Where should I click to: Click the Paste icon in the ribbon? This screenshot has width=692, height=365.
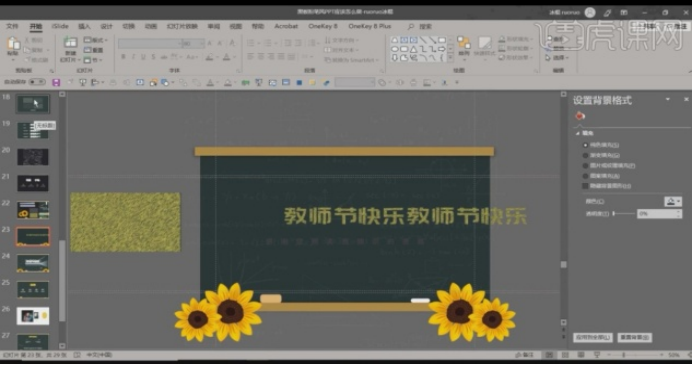tap(13, 44)
